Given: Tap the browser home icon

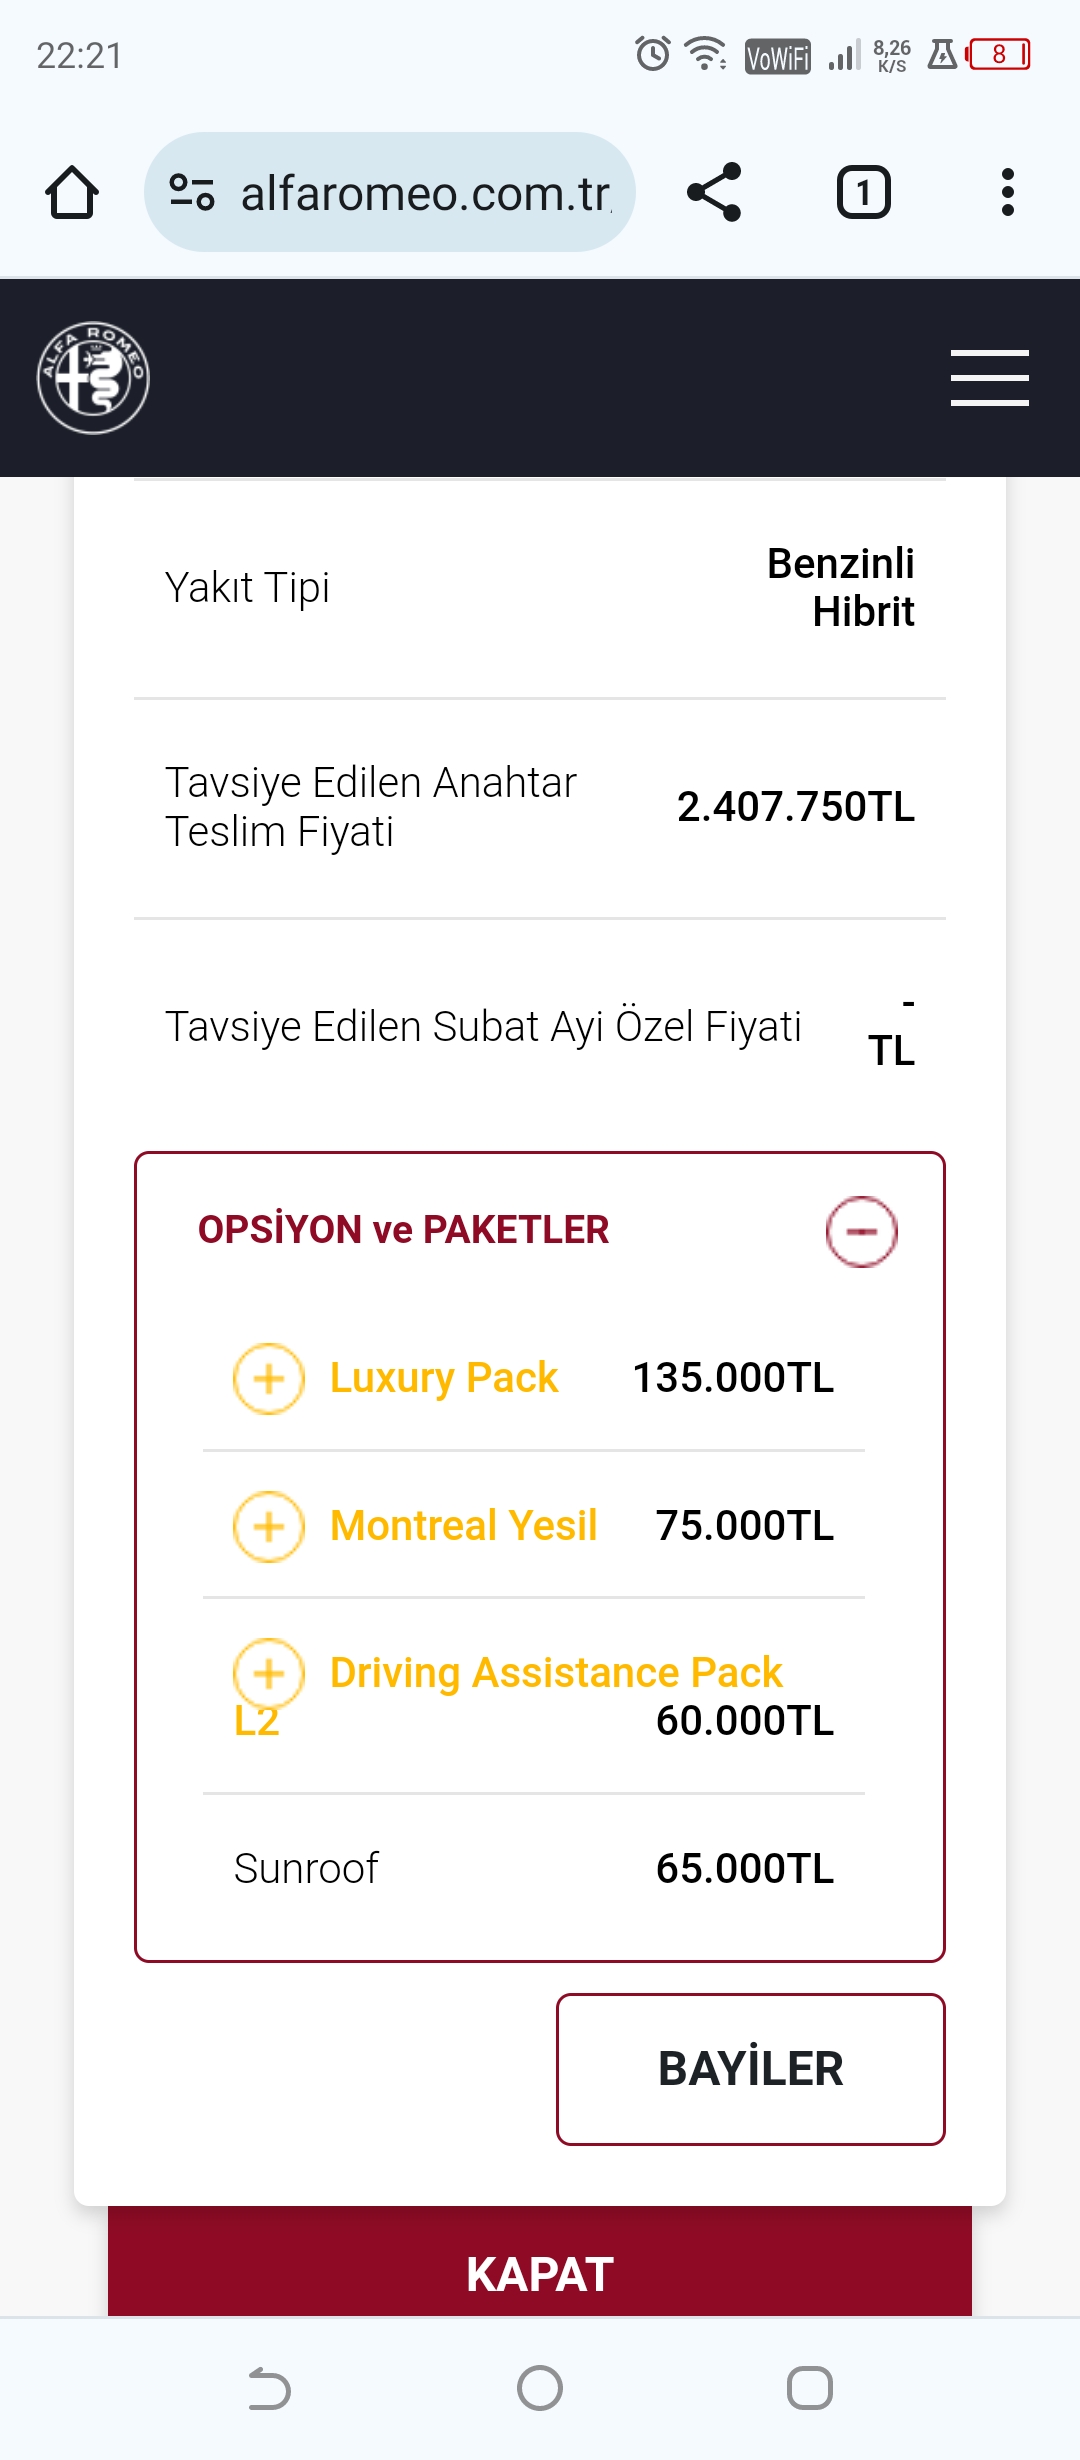Looking at the screenshot, I should point(72,192).
